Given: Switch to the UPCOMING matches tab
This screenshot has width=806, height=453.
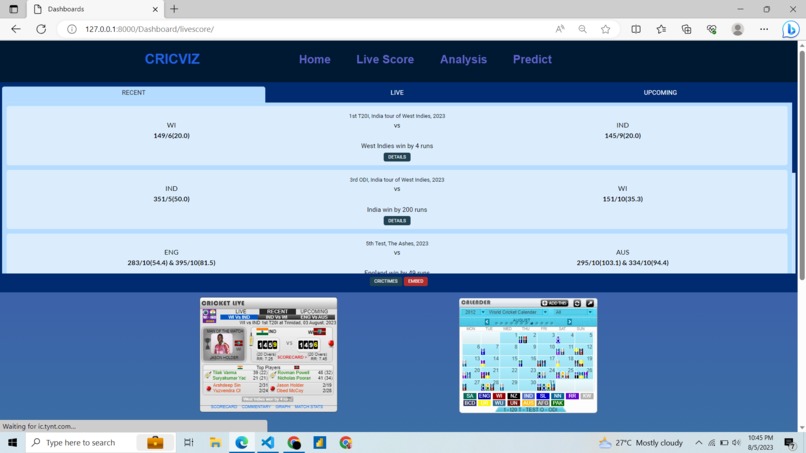Looking at the screenshot, I should [660, 93].
